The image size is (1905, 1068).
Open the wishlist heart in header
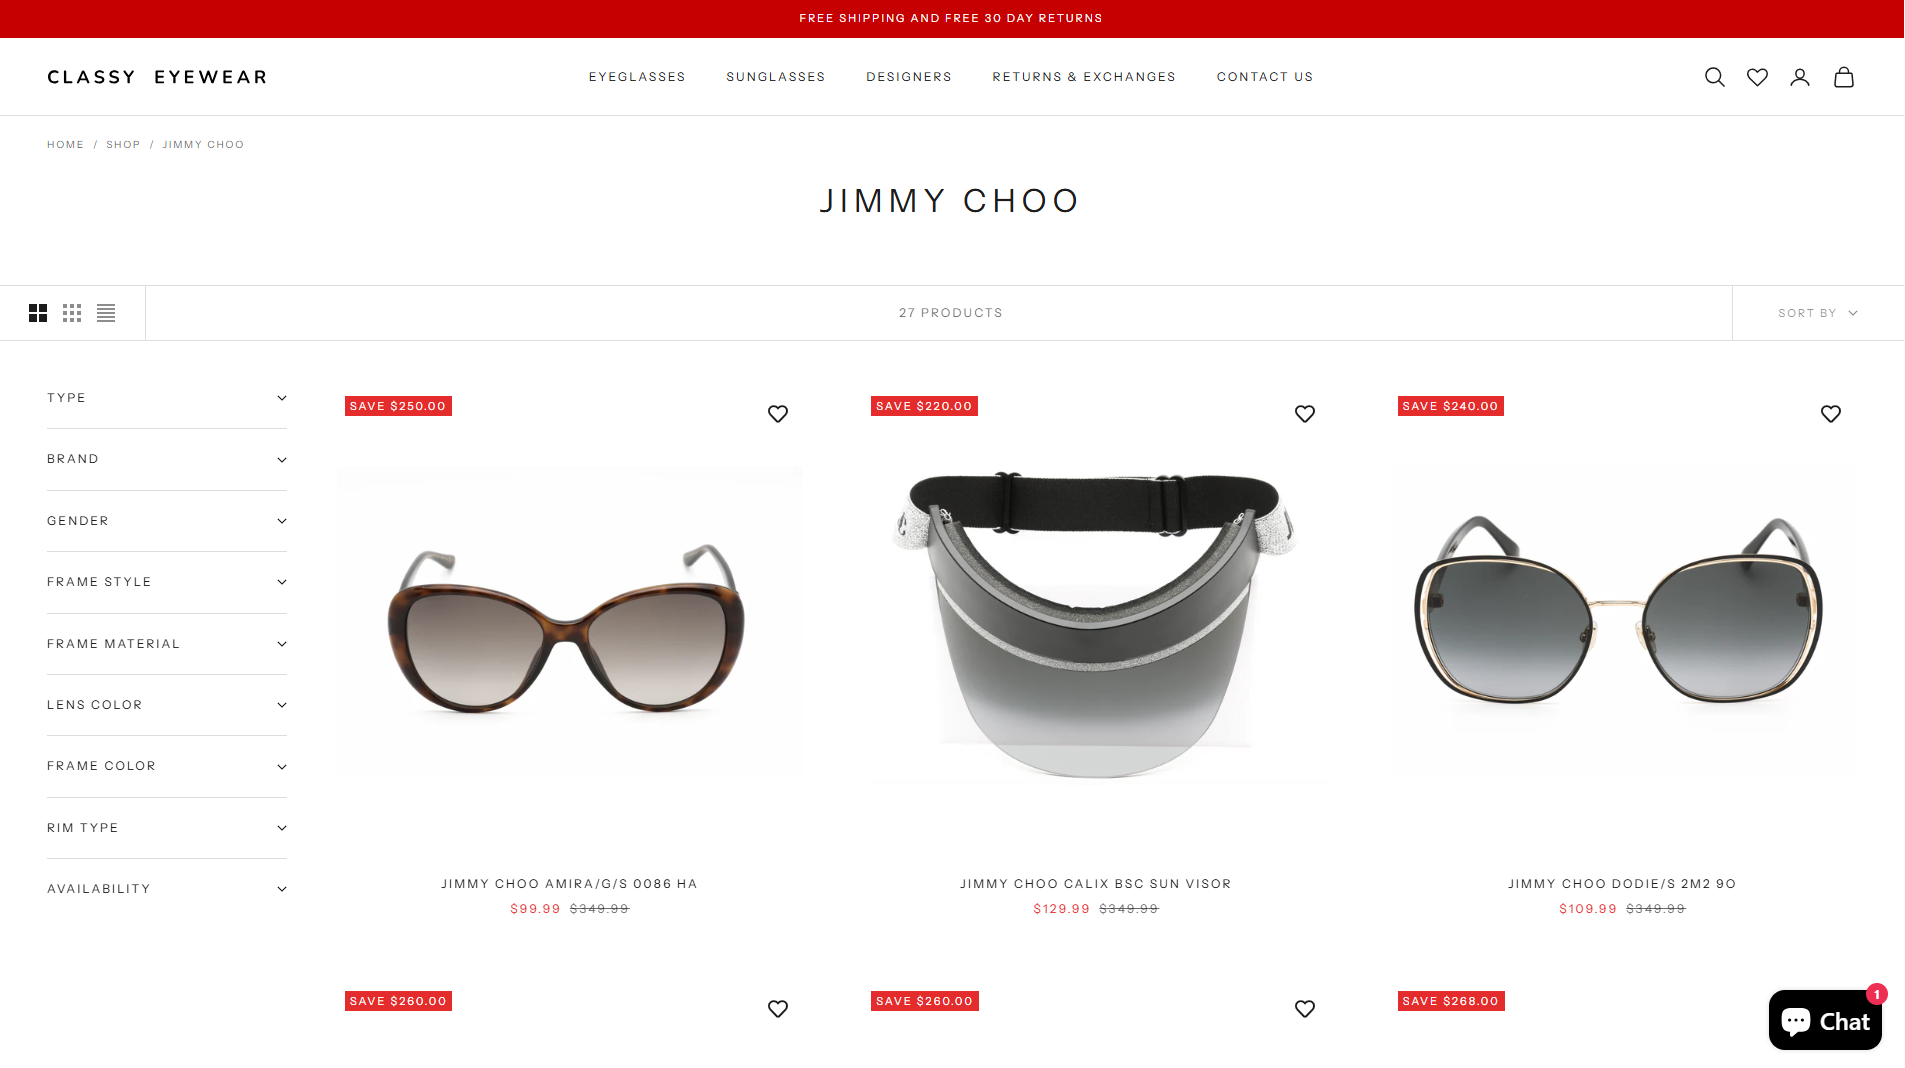(x=1757, y=77)
